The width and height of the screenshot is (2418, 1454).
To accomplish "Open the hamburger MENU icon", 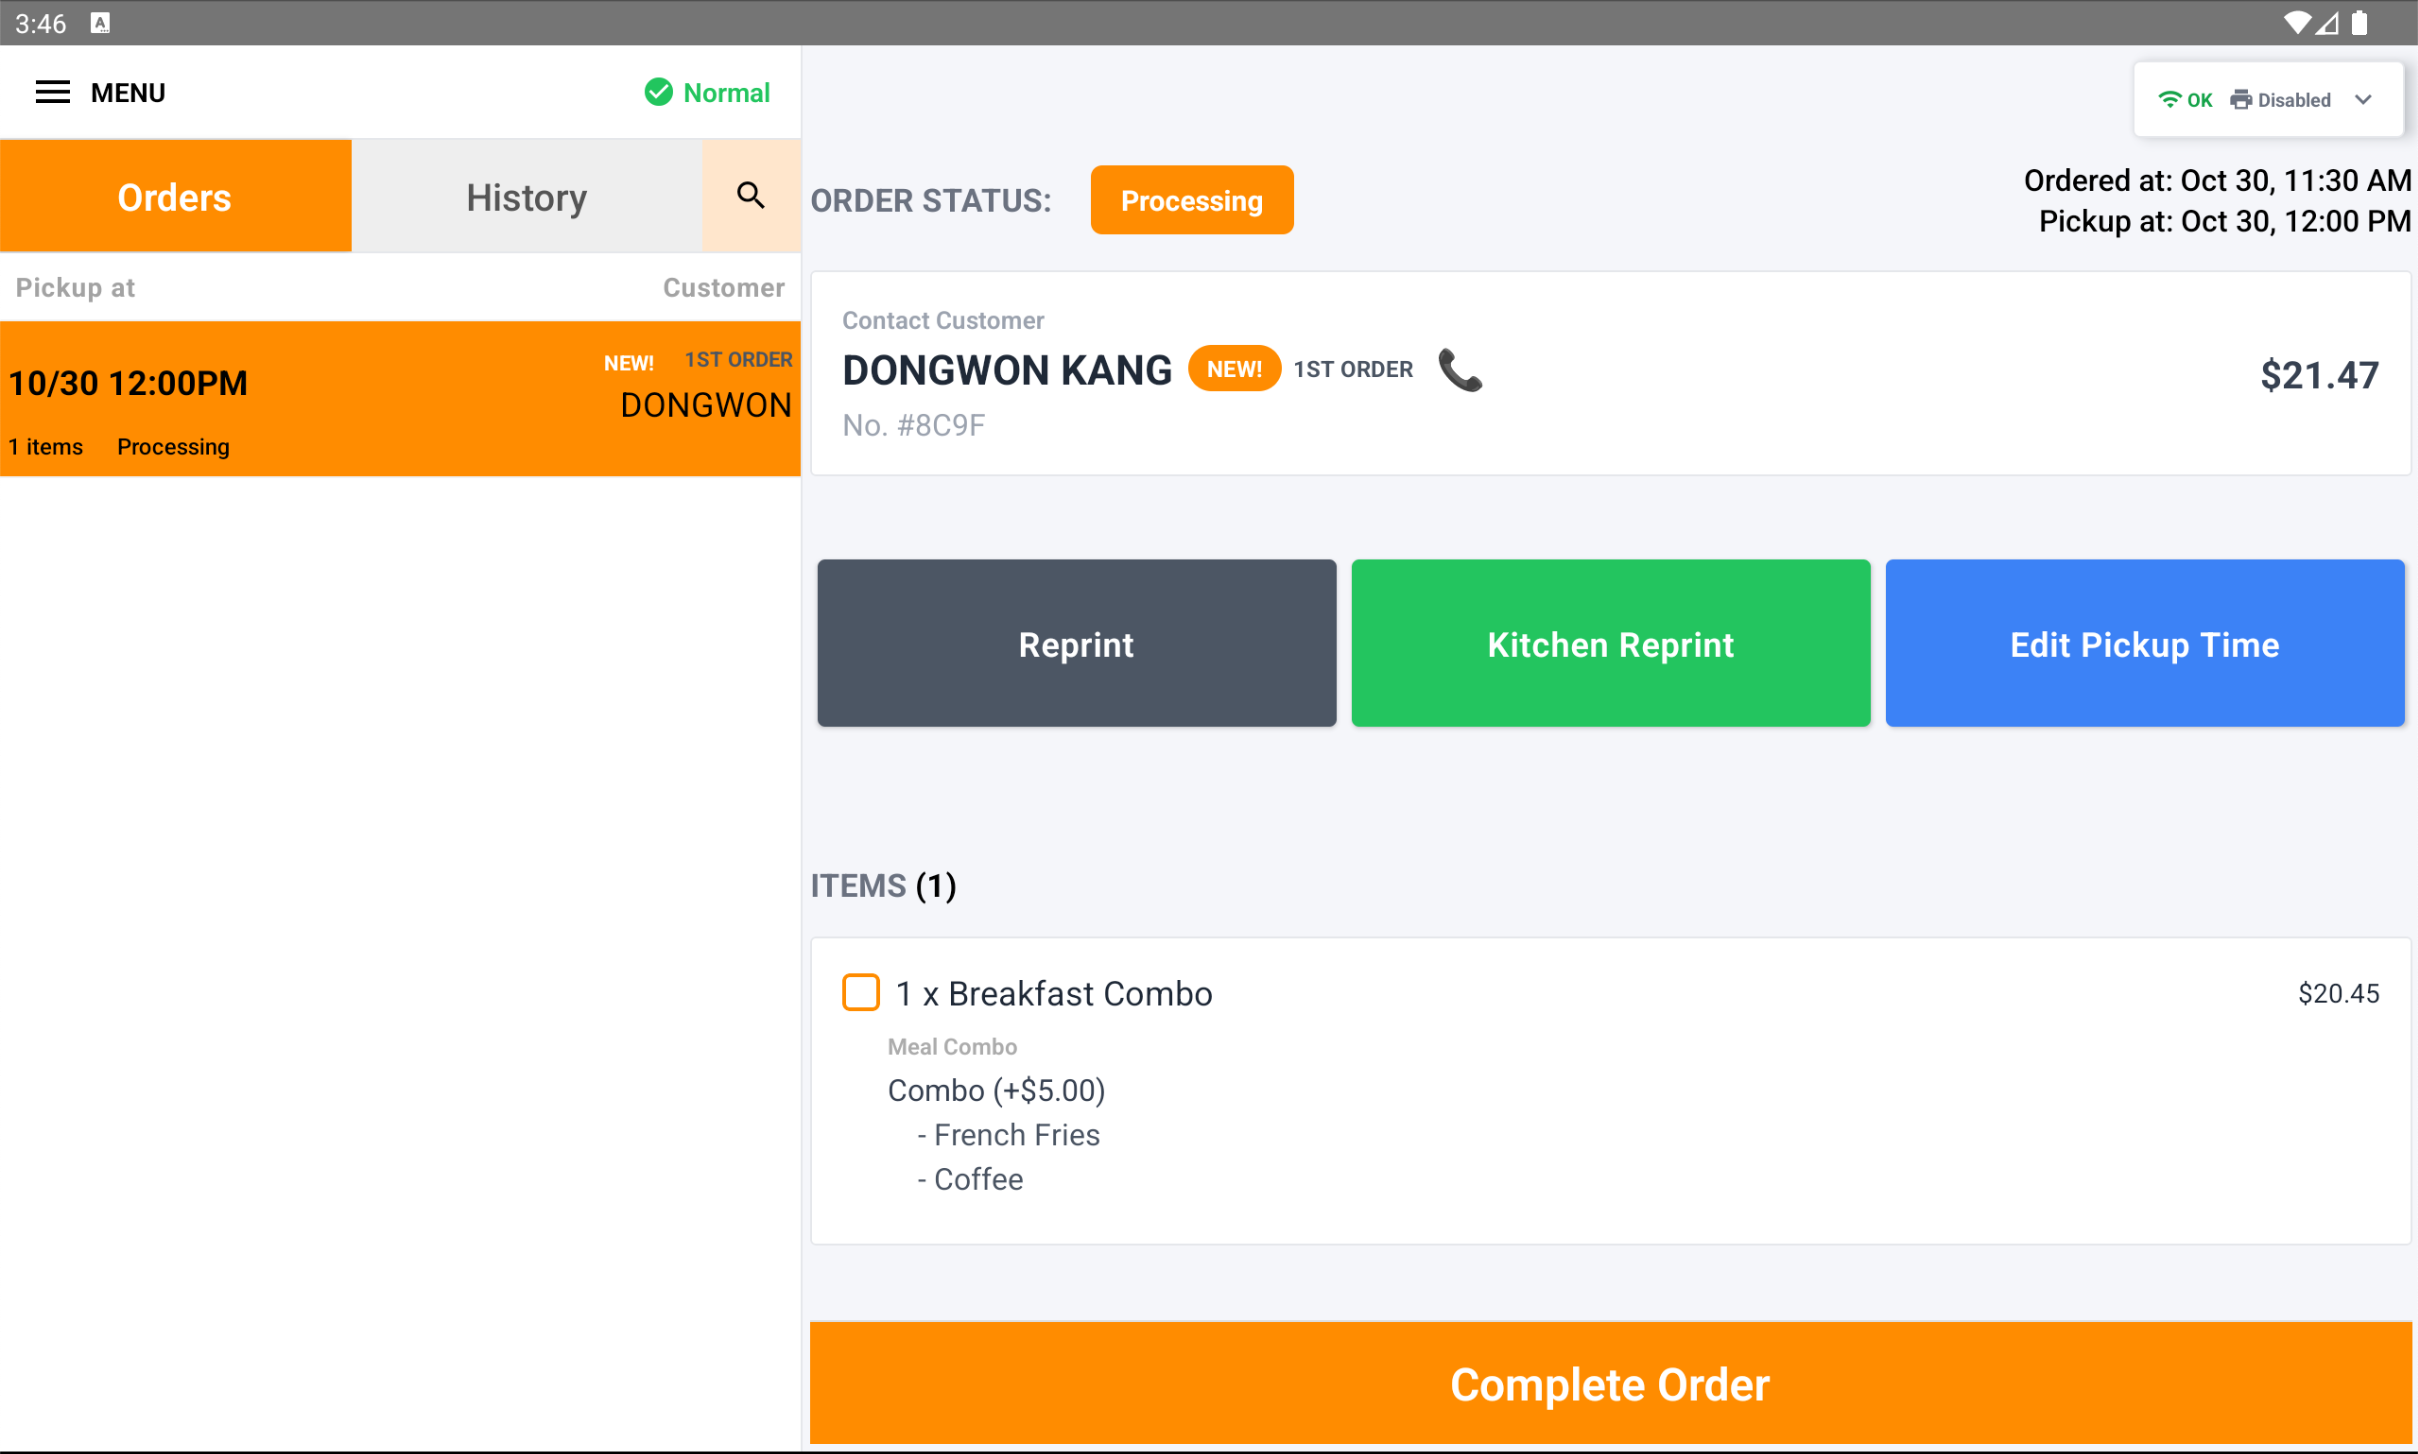I will pyautogui.click(x=52, y=92).
